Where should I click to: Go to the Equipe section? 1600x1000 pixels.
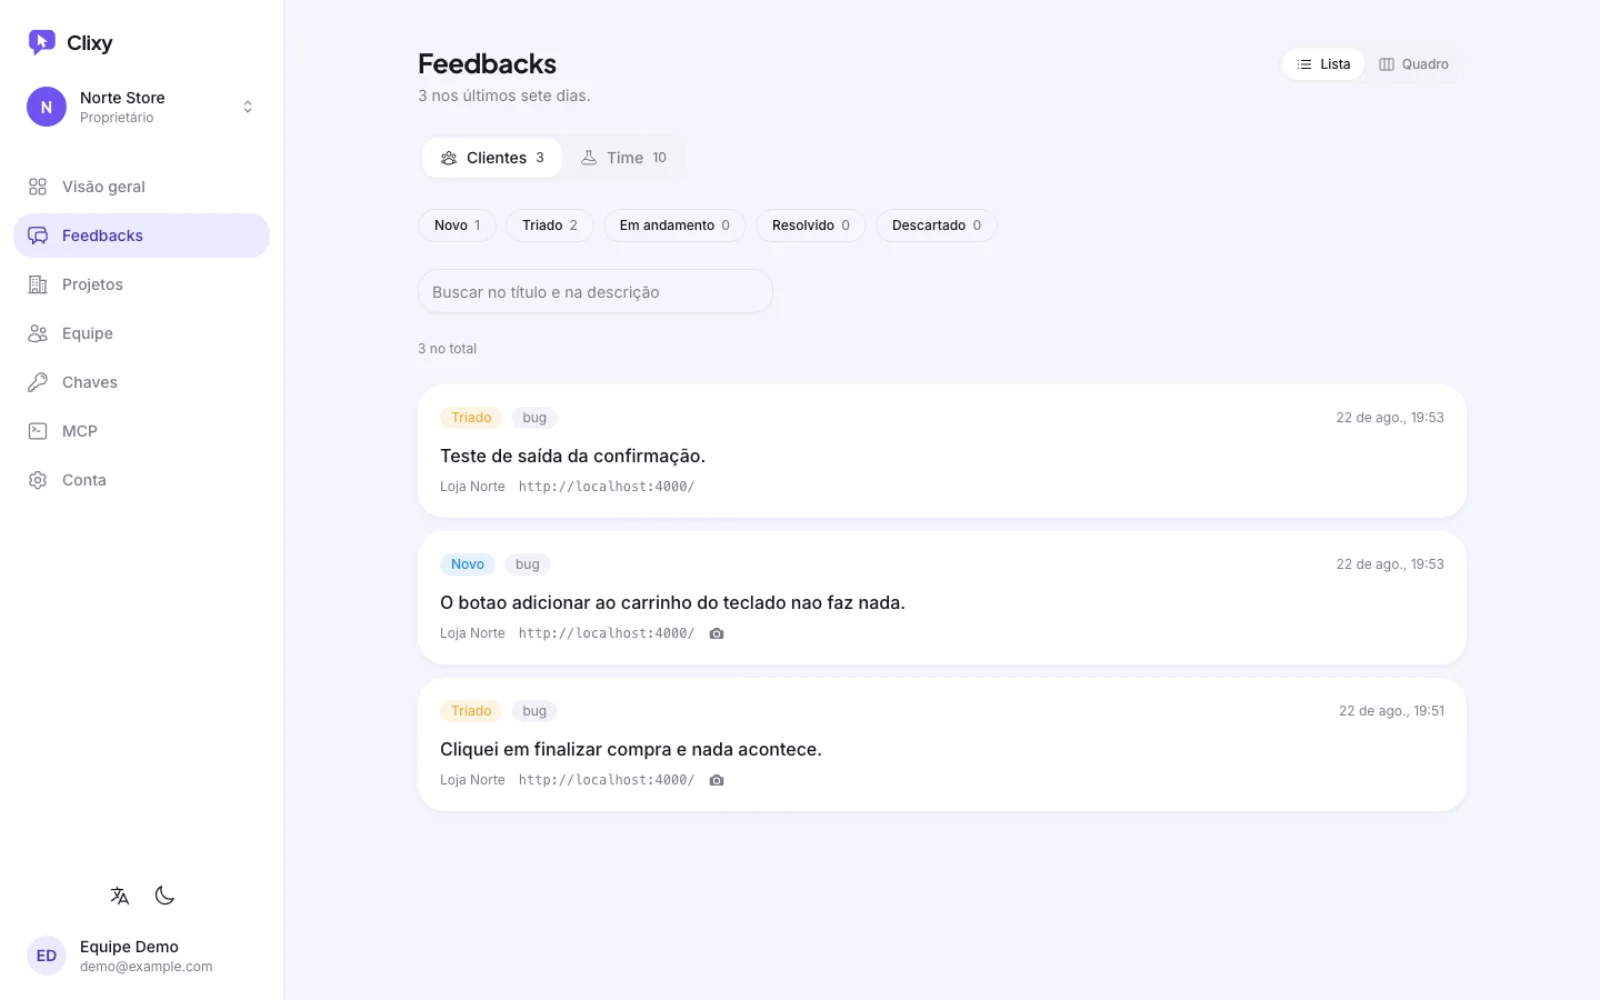[x=141, y=334]
